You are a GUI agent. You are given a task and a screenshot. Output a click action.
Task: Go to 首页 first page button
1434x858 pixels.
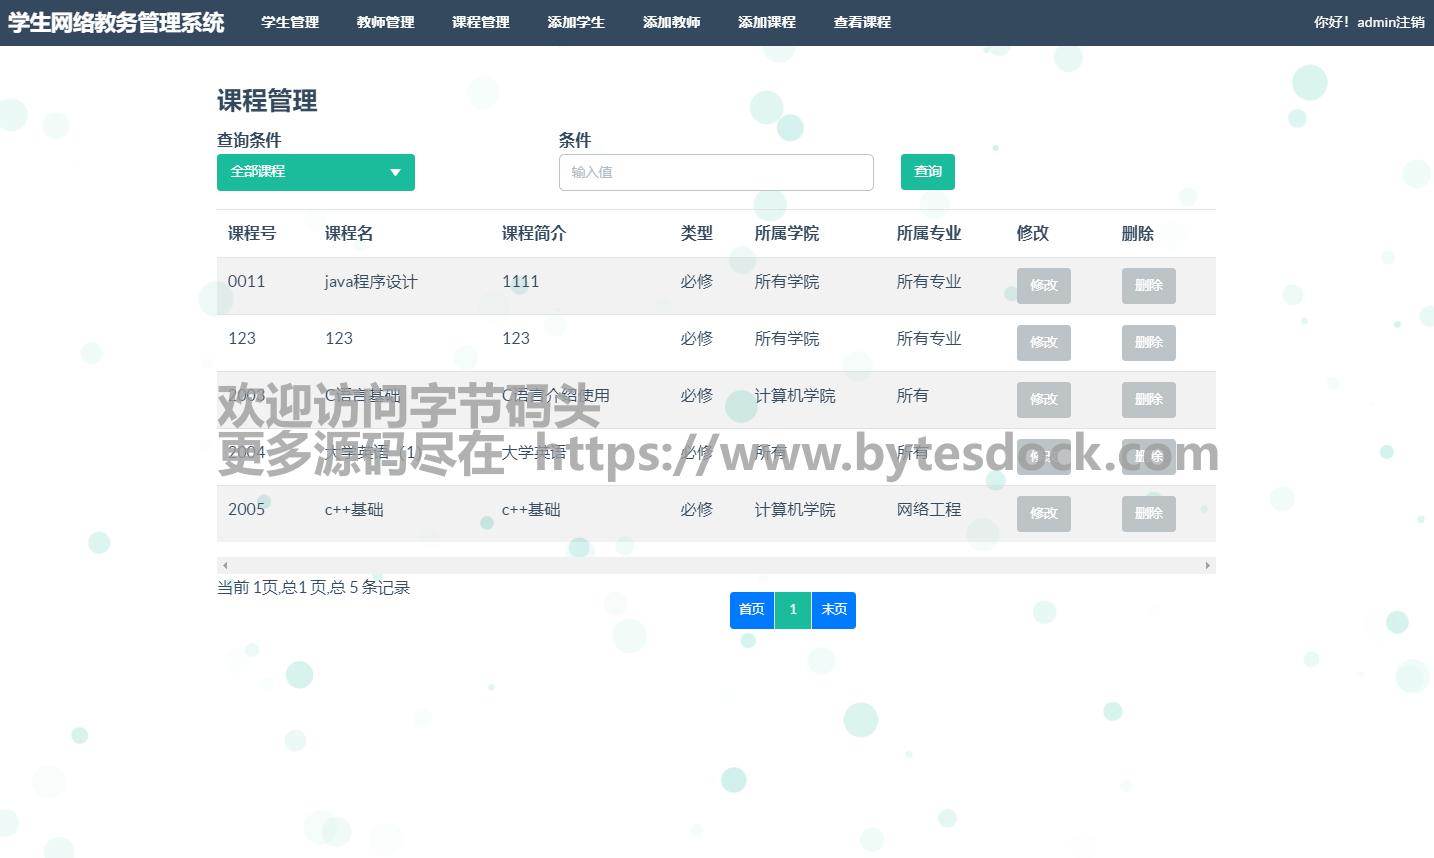(x=751, y=610)
